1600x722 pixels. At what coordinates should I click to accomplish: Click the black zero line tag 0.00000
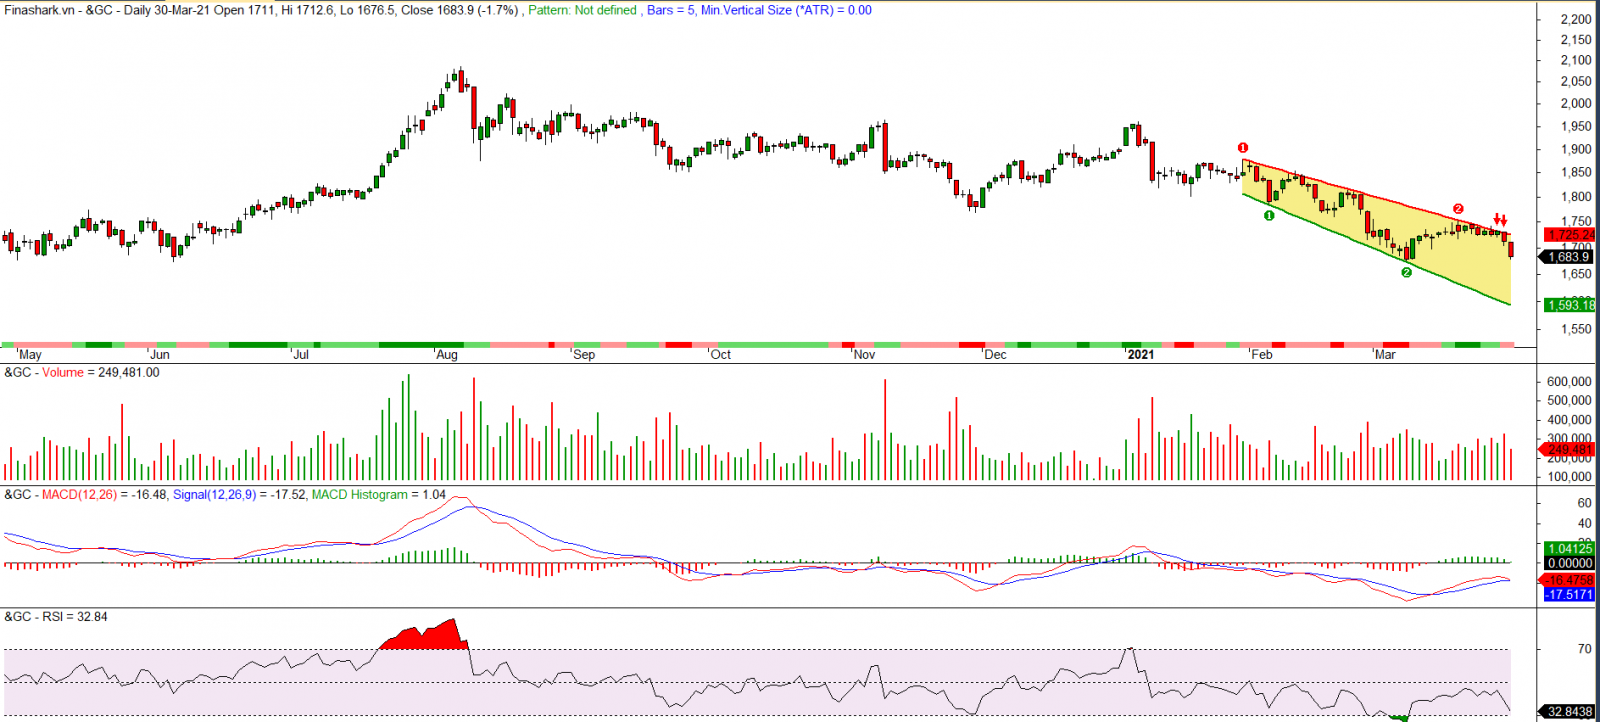1570,563
